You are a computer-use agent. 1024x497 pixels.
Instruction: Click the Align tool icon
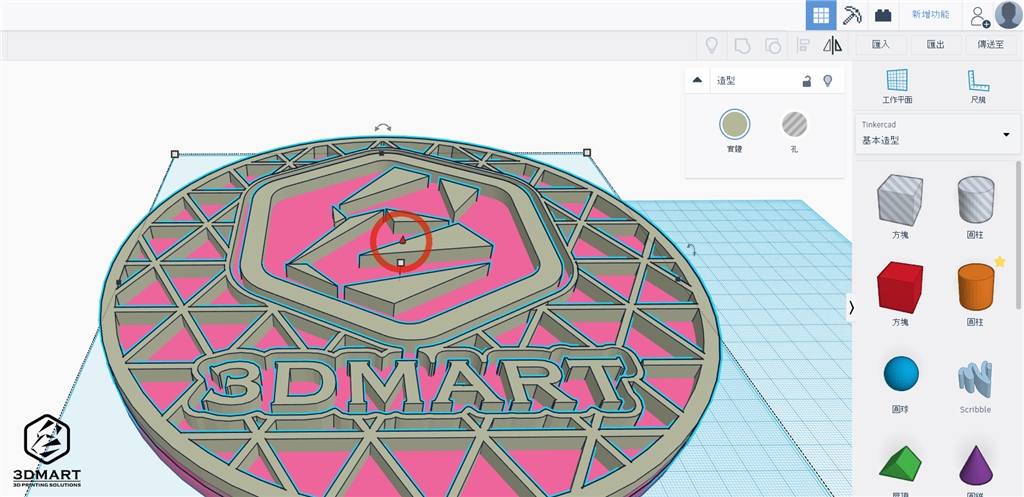803,45
